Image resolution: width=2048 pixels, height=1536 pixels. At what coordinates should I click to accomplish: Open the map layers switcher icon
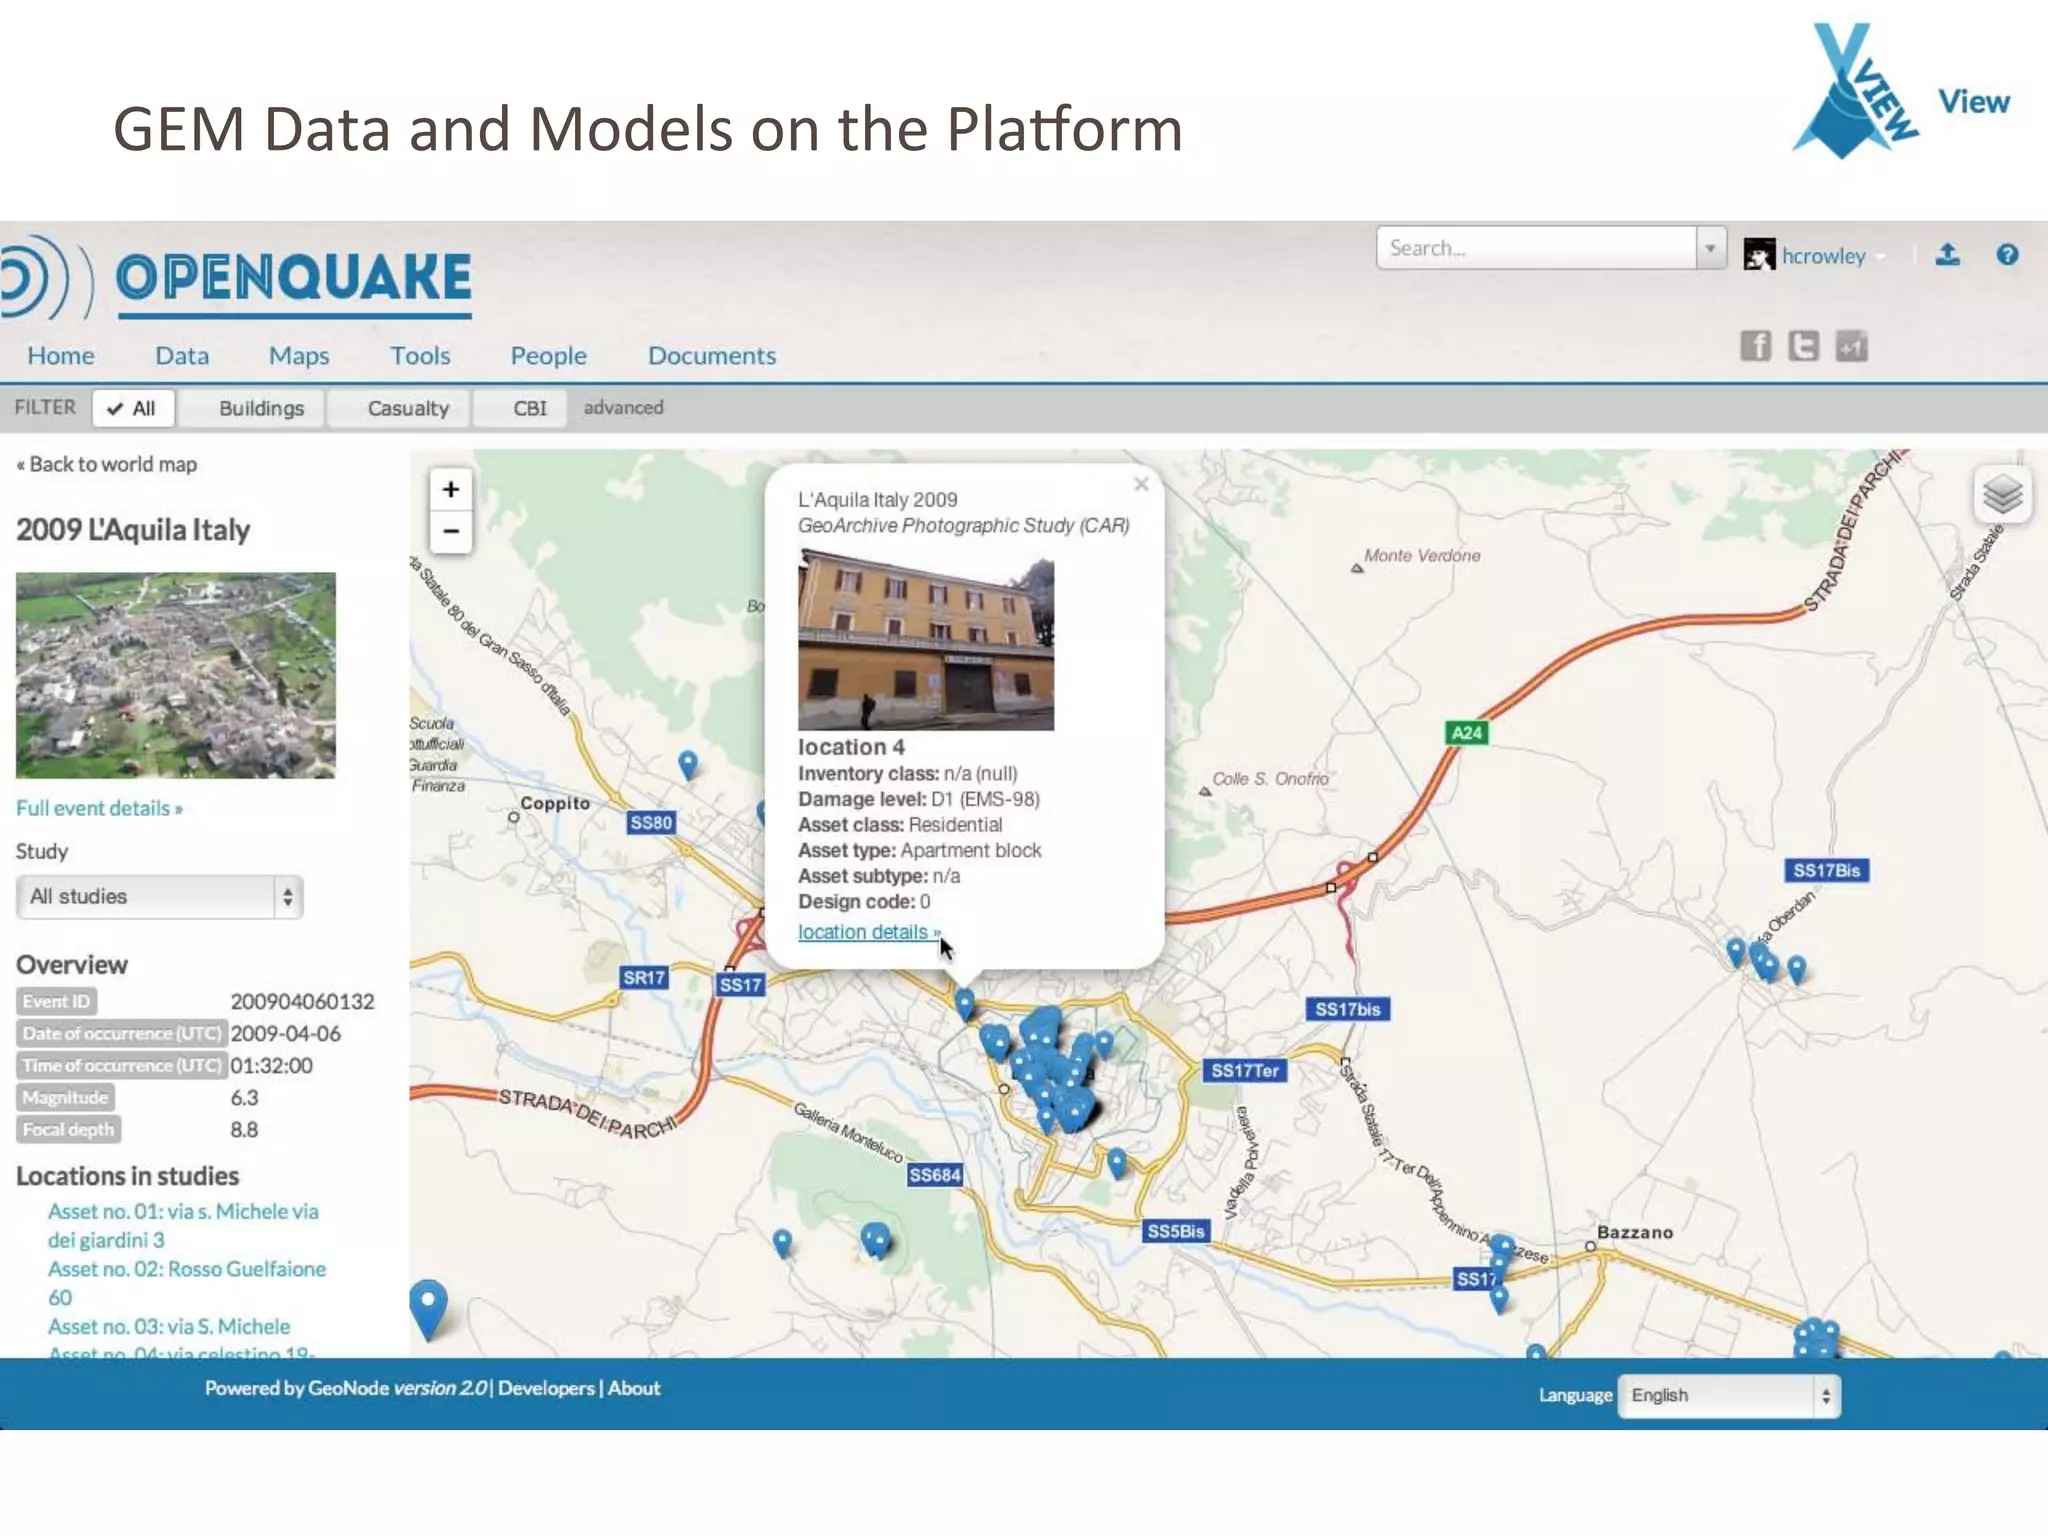(x=2002, y=494)
